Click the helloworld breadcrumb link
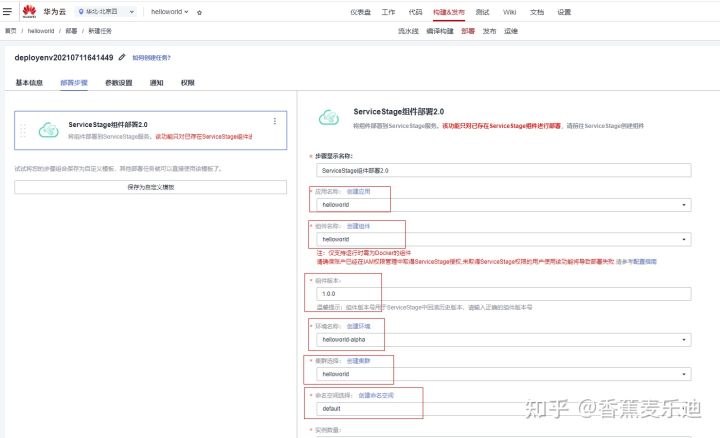 (41, 31)
